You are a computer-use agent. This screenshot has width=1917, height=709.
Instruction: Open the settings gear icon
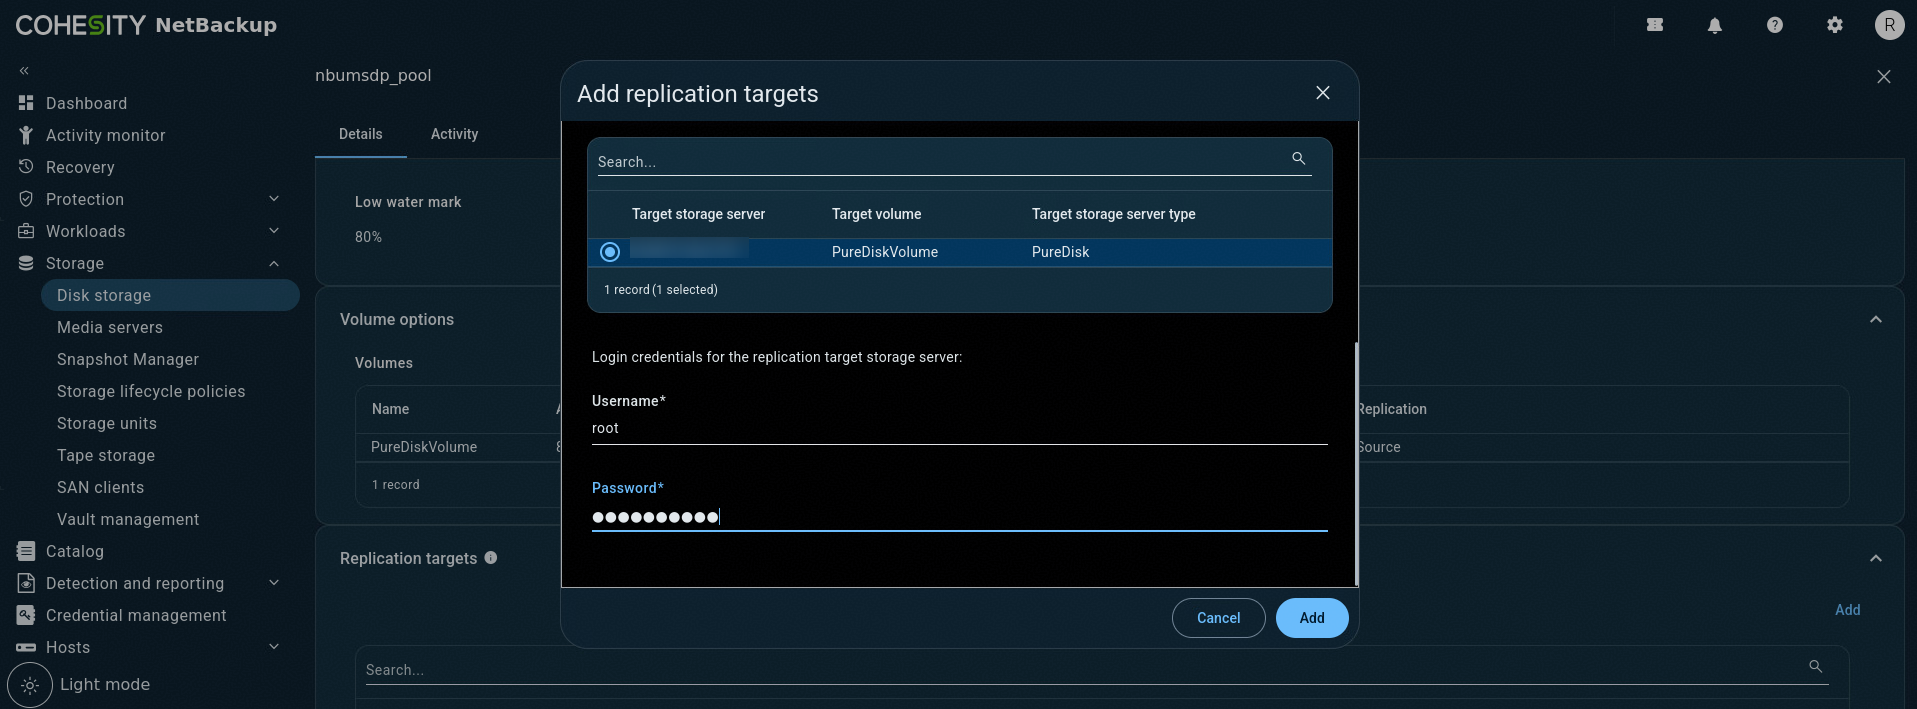click(x=1835, y=25)
